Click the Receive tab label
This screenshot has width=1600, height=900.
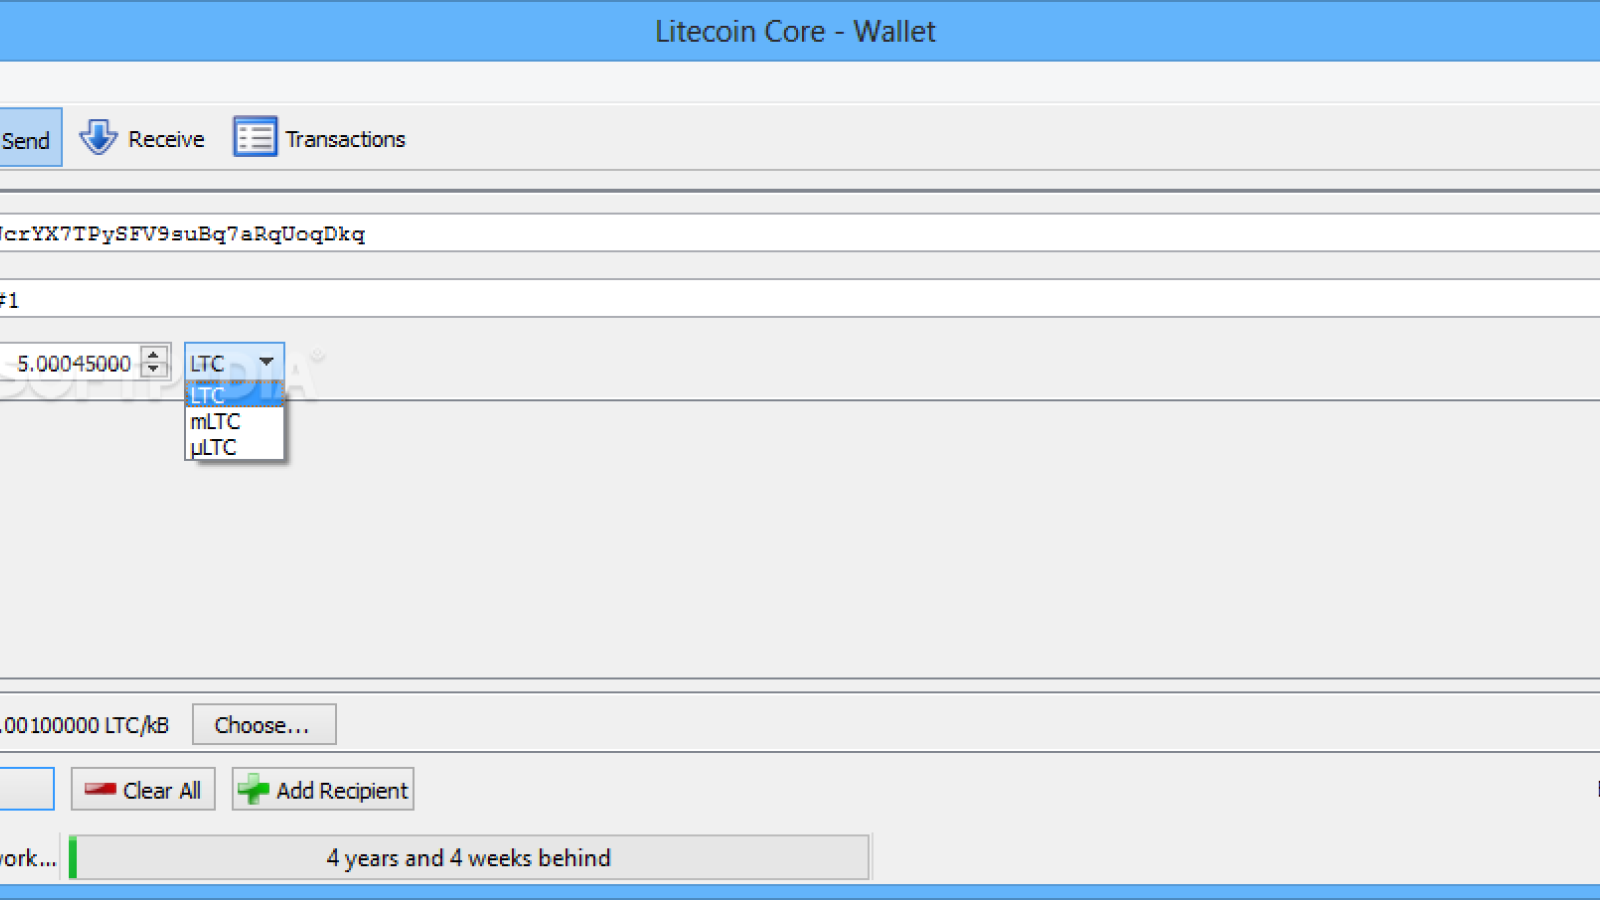pos(166,139)
